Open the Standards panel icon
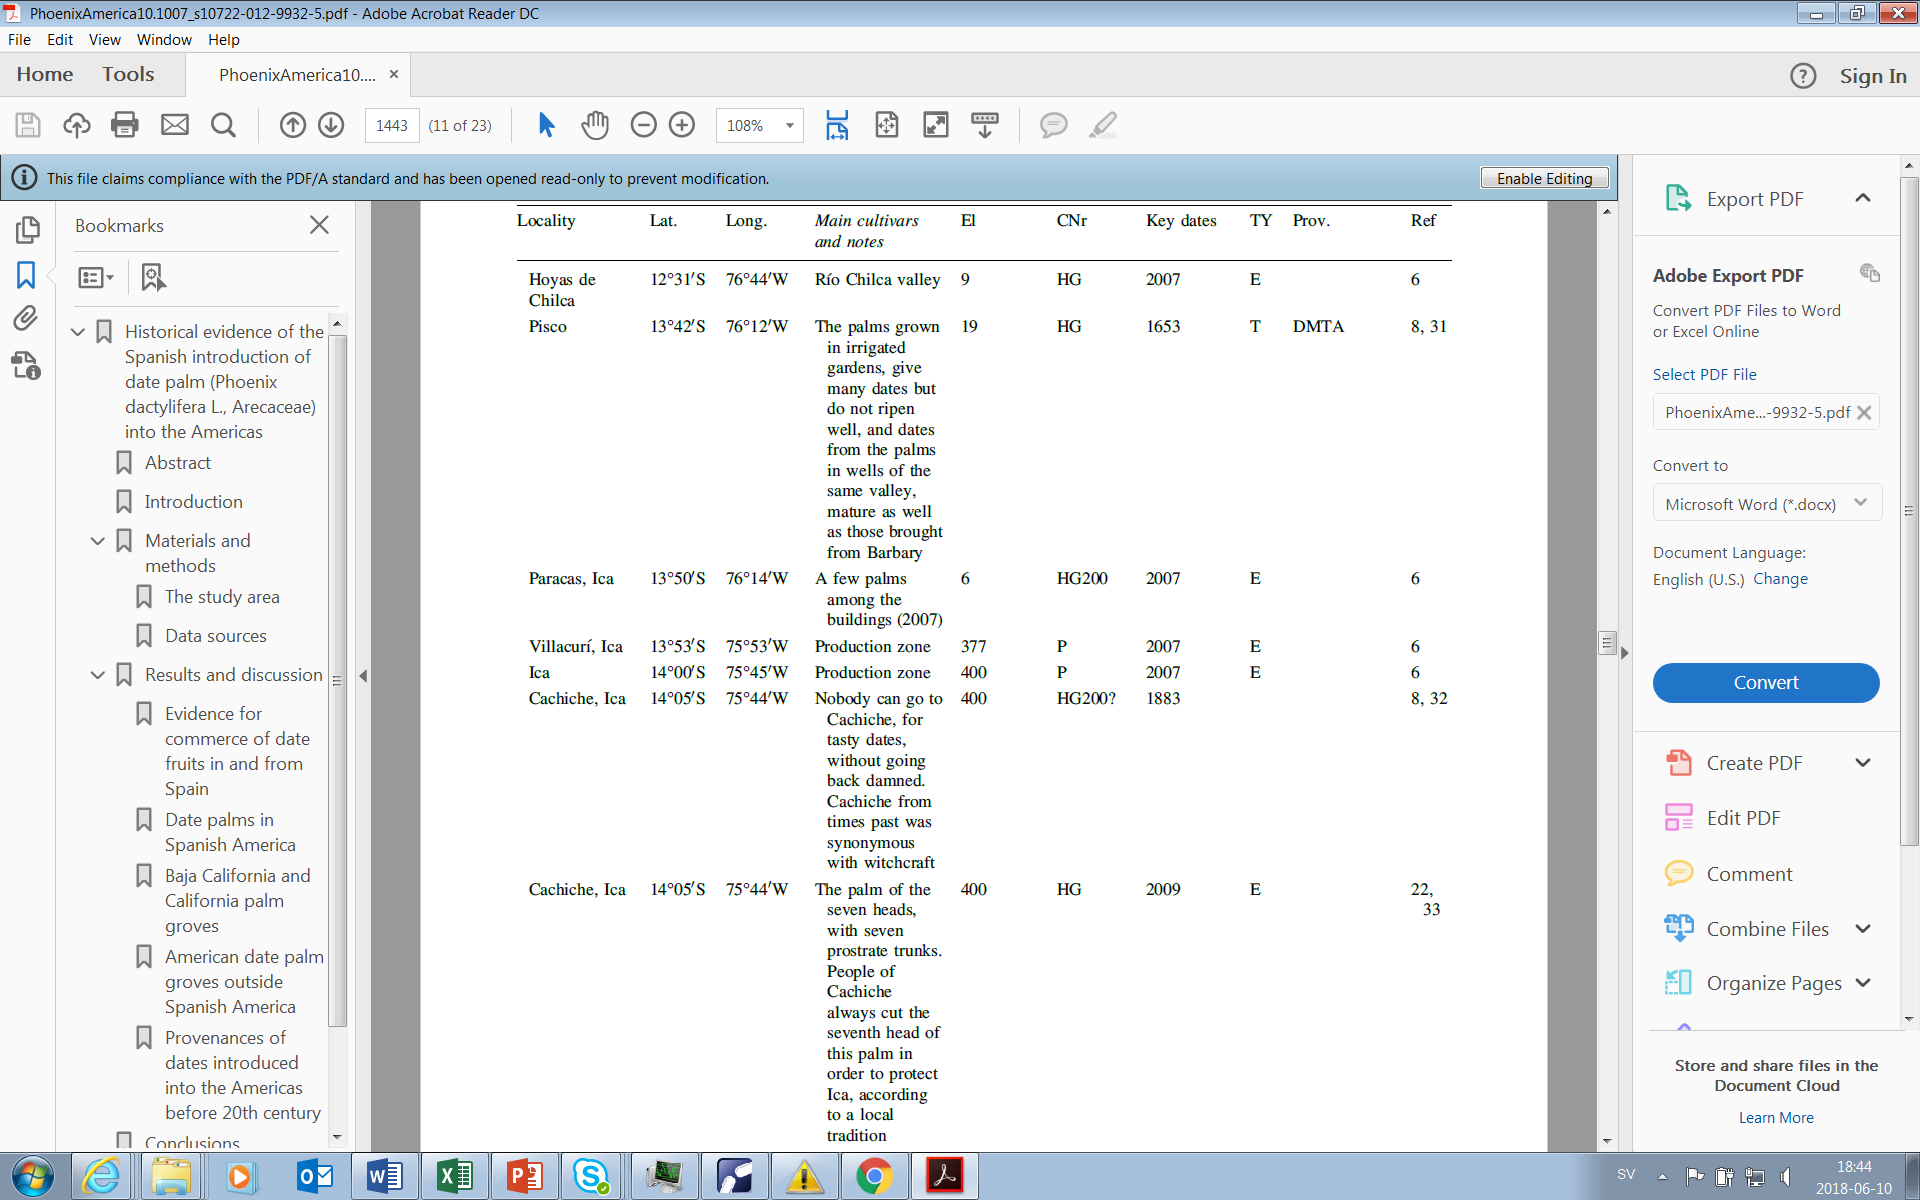The width and height of the screenshot is (1920, 1200). (27, 366)
